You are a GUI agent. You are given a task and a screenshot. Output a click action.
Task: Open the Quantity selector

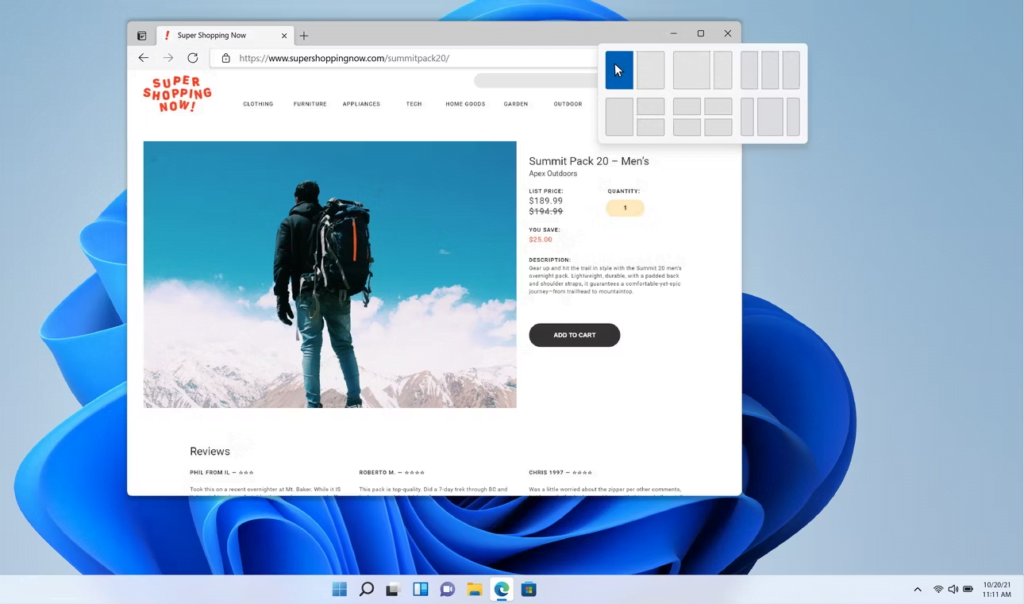(x=624, y=207)
